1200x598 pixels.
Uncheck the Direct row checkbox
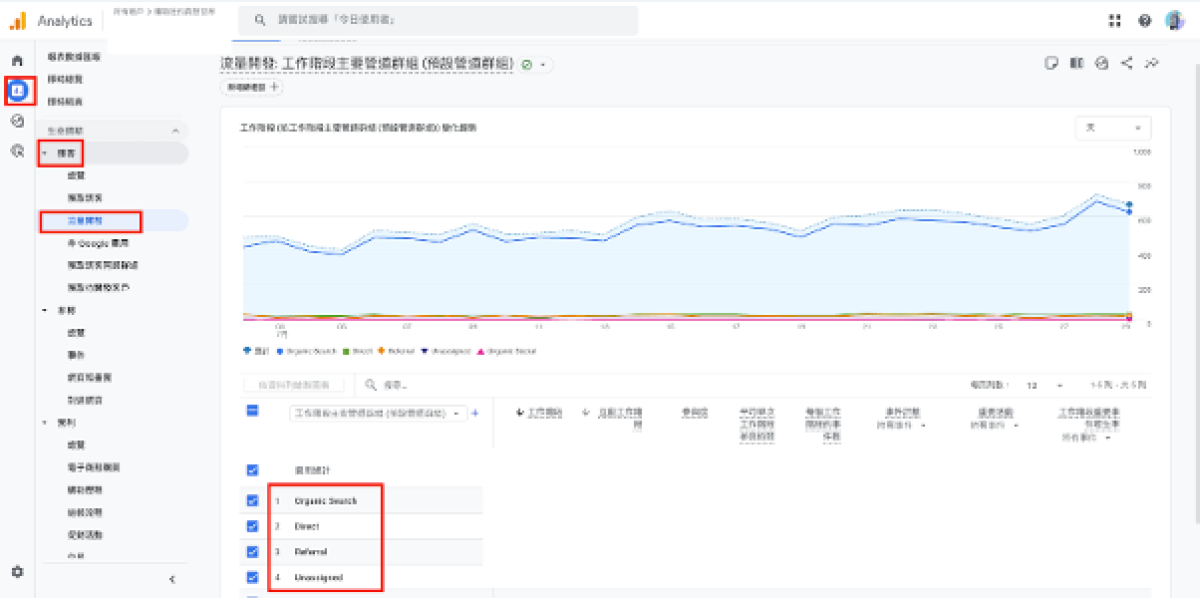[x=252, y=526]
